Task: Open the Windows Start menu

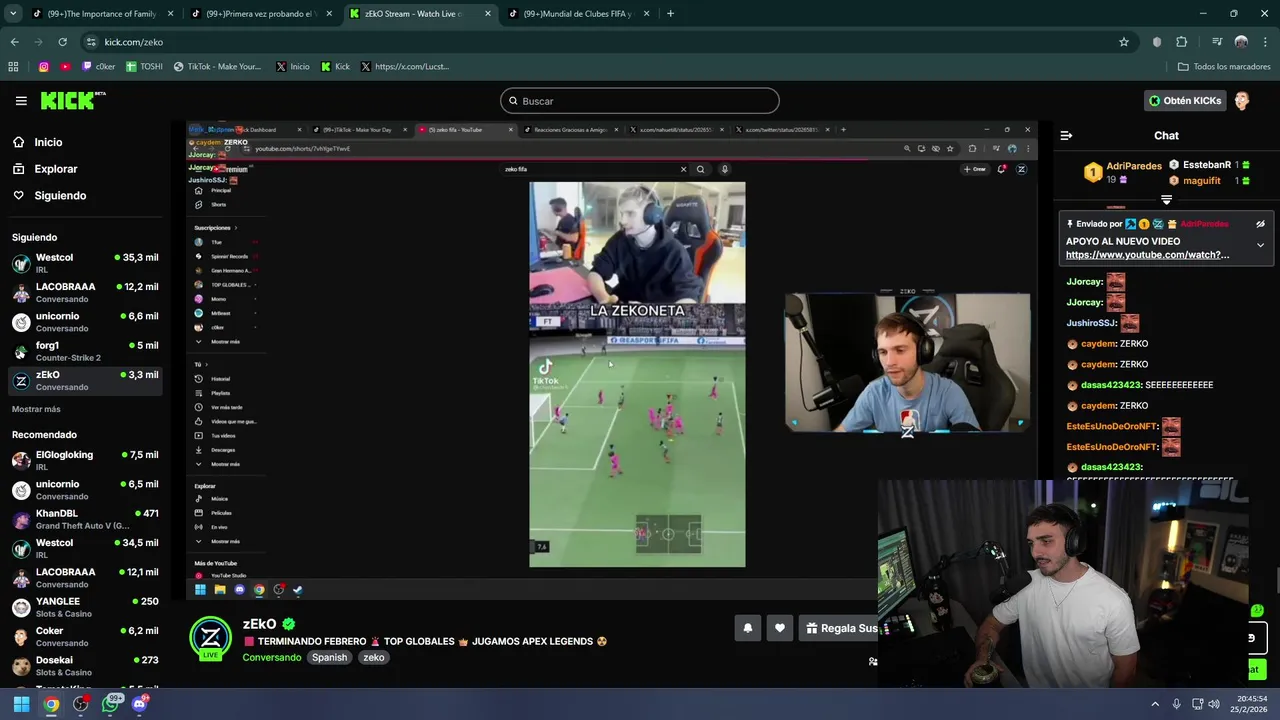Action: point(21,704)
